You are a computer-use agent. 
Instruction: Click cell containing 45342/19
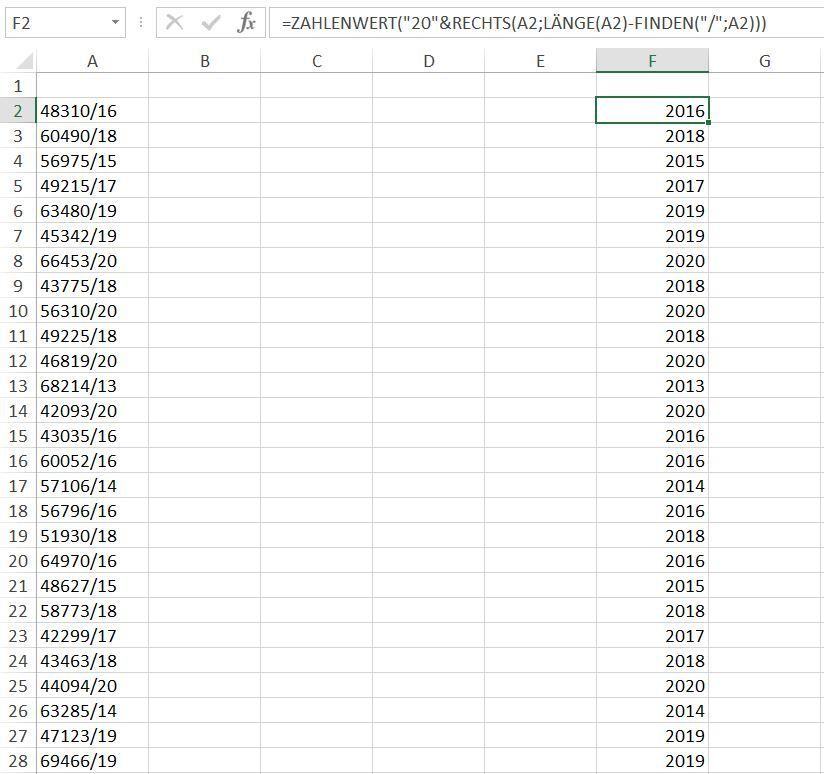tap(92, 235)
